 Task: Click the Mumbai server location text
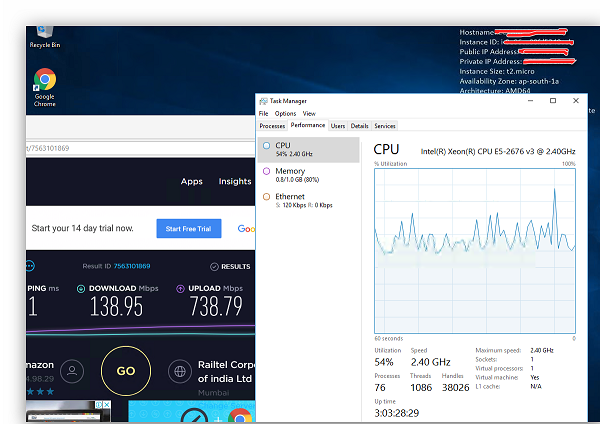click(214, 393)
